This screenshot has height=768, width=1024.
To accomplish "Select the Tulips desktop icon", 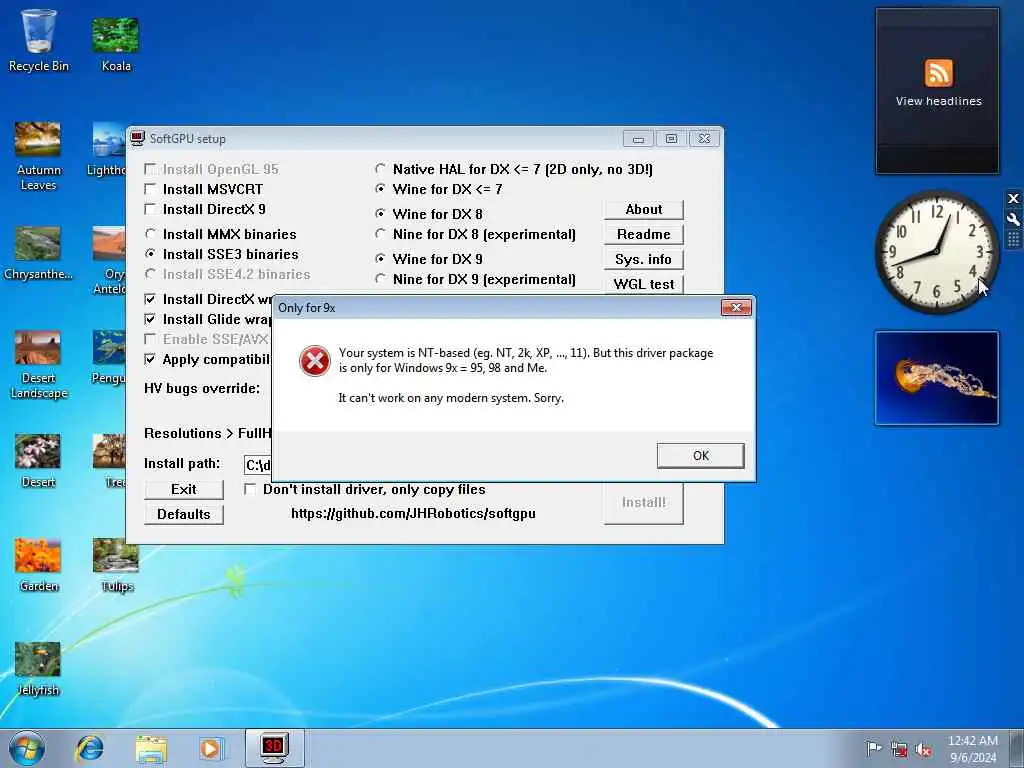I will 116,565.
